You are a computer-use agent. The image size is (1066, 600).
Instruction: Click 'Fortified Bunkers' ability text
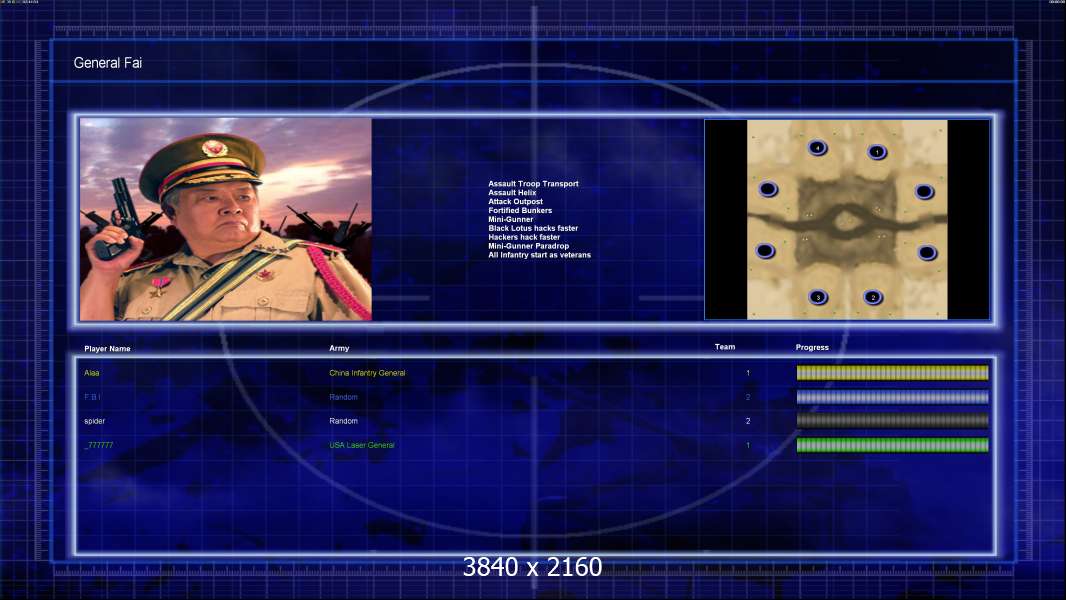click(x=520, y=211)
